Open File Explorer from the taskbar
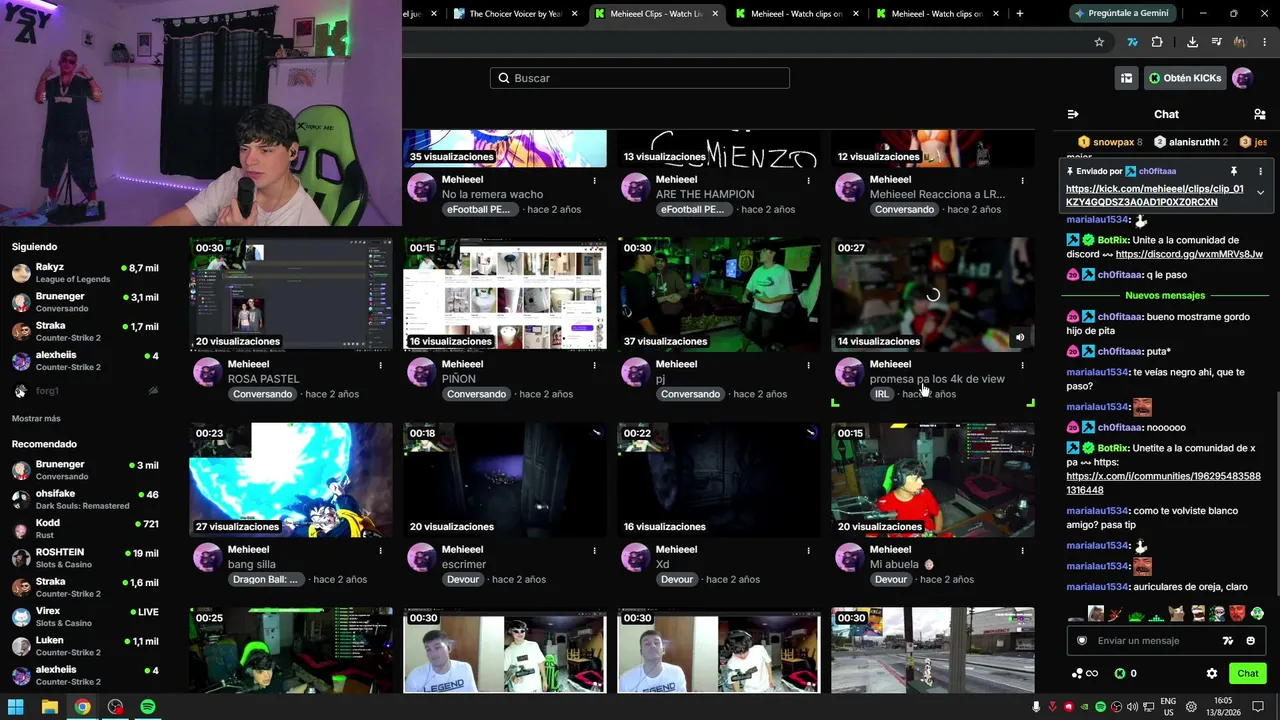Screen dimensions: 1280x720 pos(49,707)
